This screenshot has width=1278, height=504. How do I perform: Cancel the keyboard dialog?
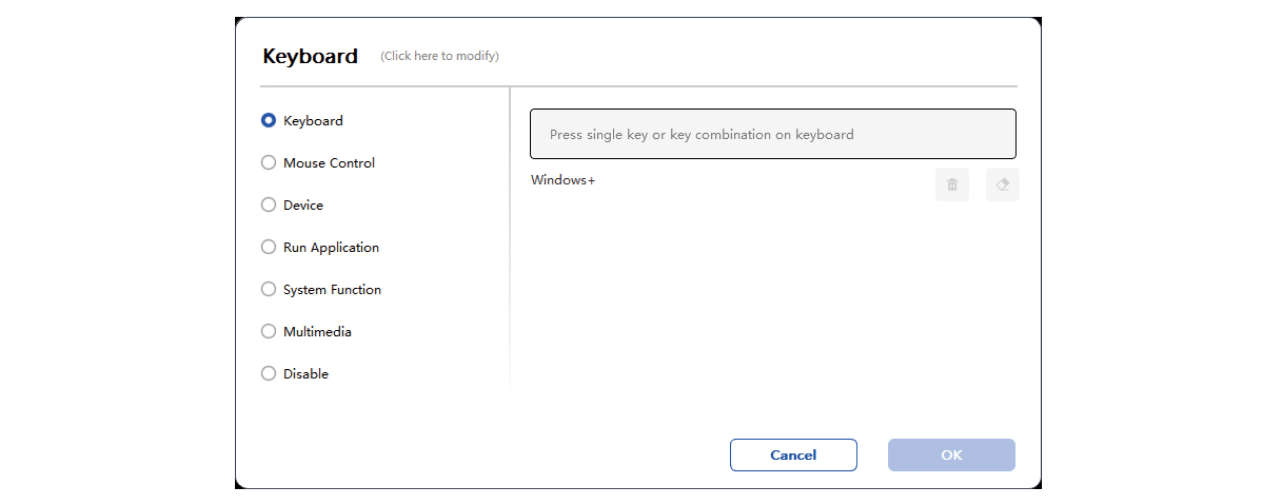tap(793, 455)
